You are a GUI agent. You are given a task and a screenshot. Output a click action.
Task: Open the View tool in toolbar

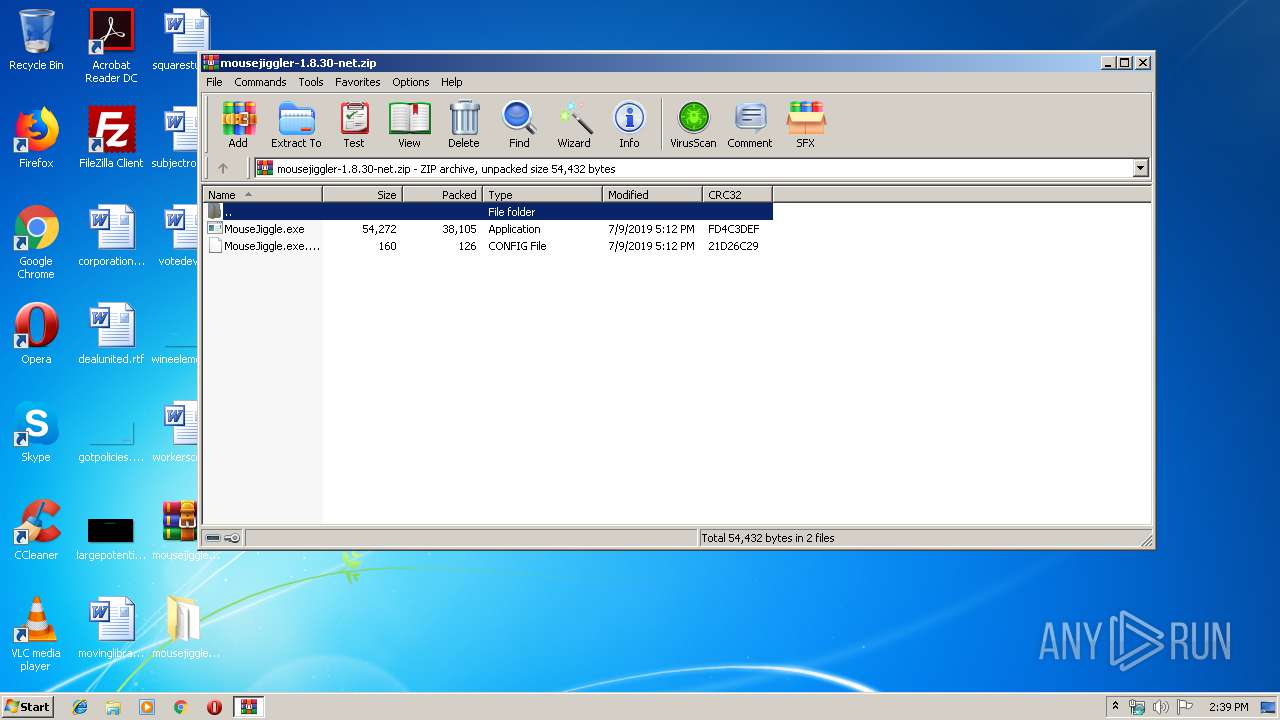pyautogui.click(x=409, y=125)
